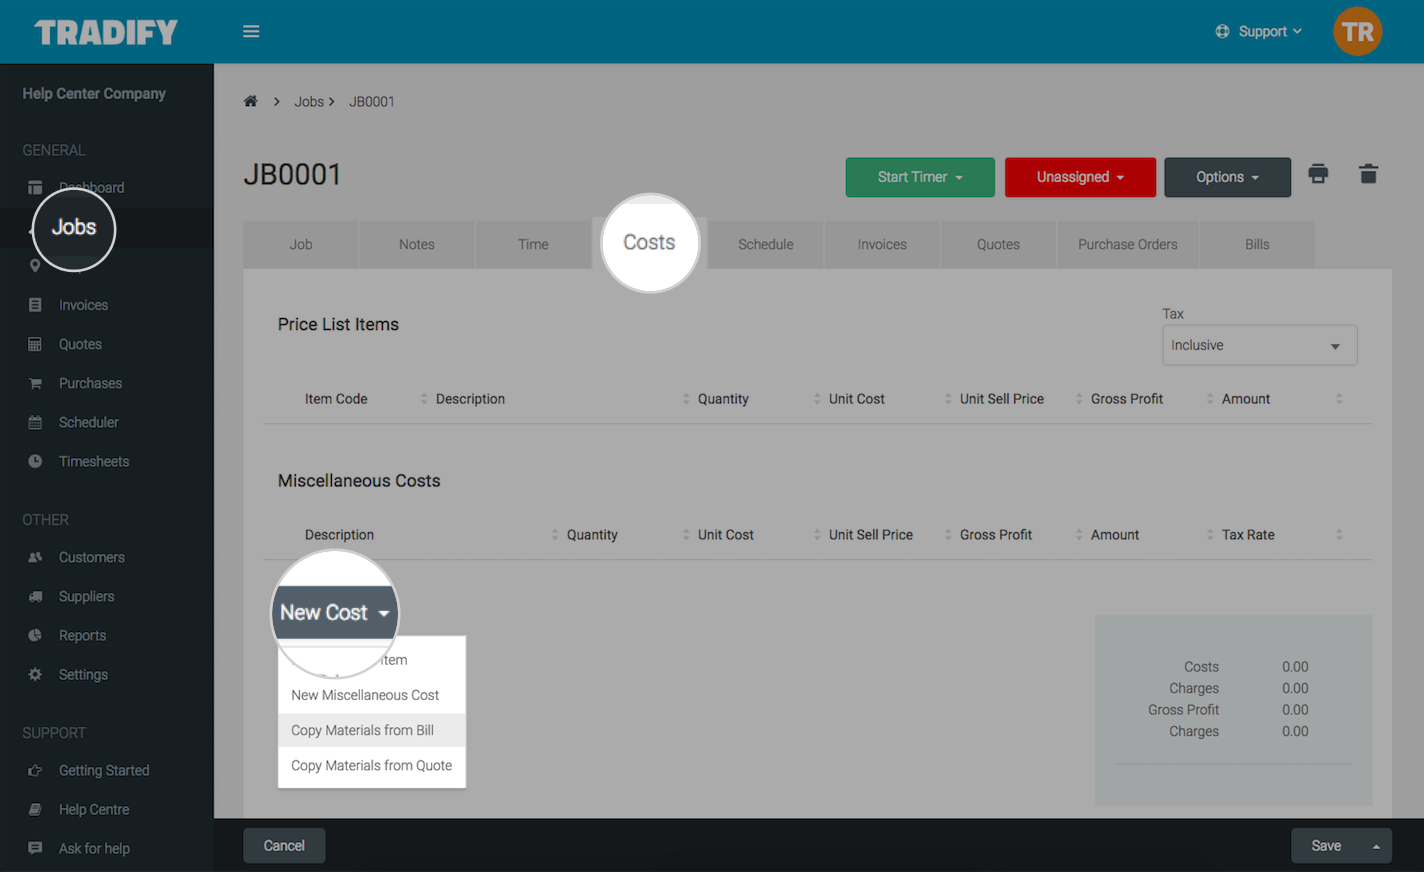The image size is (1424, 872).
Task: Go to Jobs breadcrumb link
Action: 309,102
